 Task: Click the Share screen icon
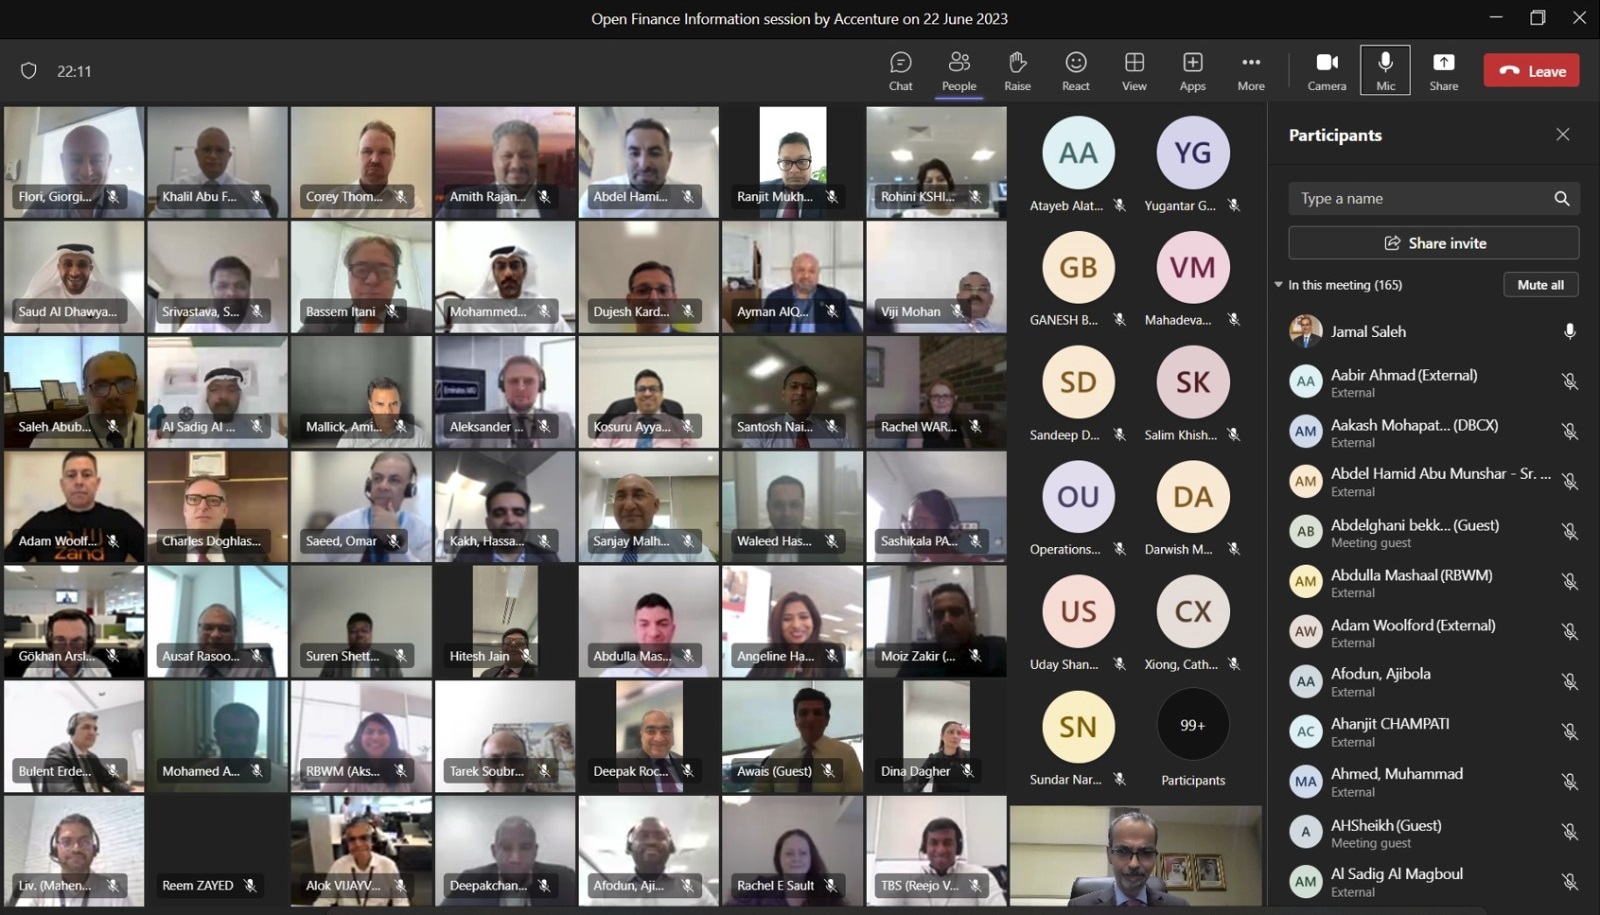1443,71
